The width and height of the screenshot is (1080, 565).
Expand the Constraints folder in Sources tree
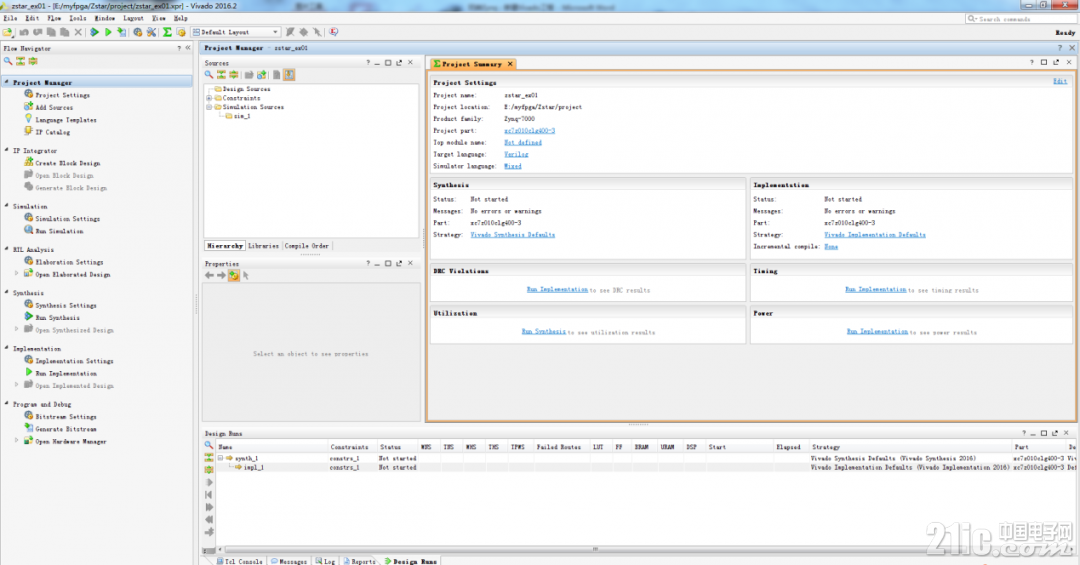[209, 98]
